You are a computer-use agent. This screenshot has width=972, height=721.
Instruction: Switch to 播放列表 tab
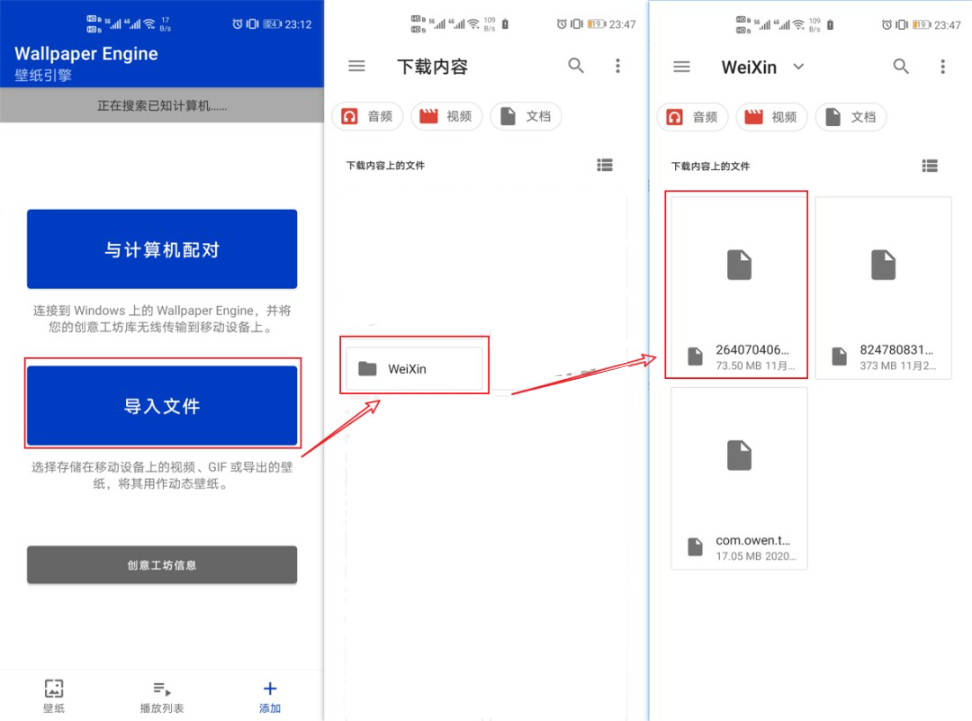pyautogui.click(x=161, y=696)
